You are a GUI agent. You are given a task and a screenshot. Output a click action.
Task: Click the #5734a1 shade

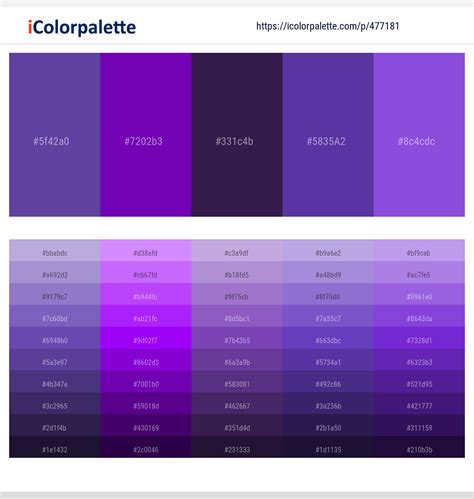click(x=328, y=360)
